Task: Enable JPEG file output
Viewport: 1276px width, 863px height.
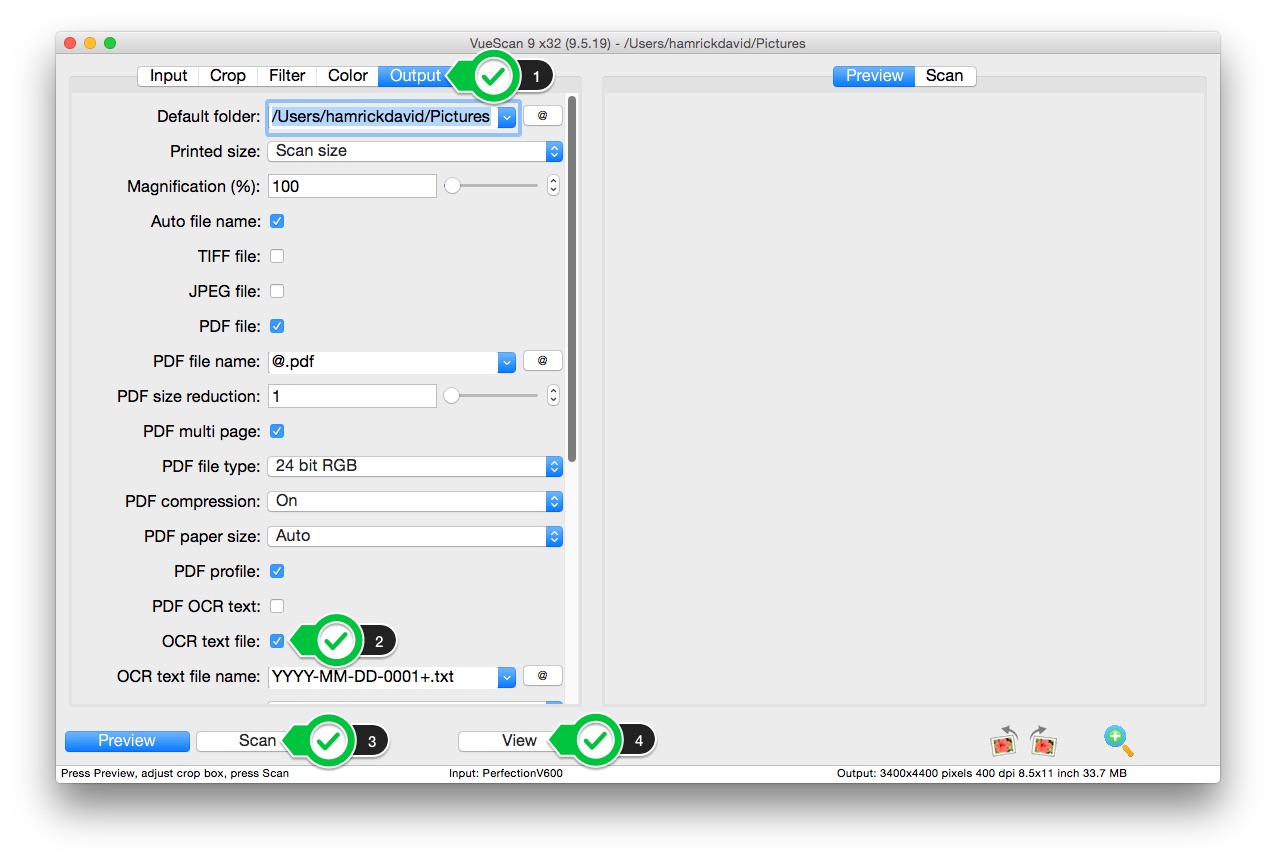Action: [x=276, y=291]
